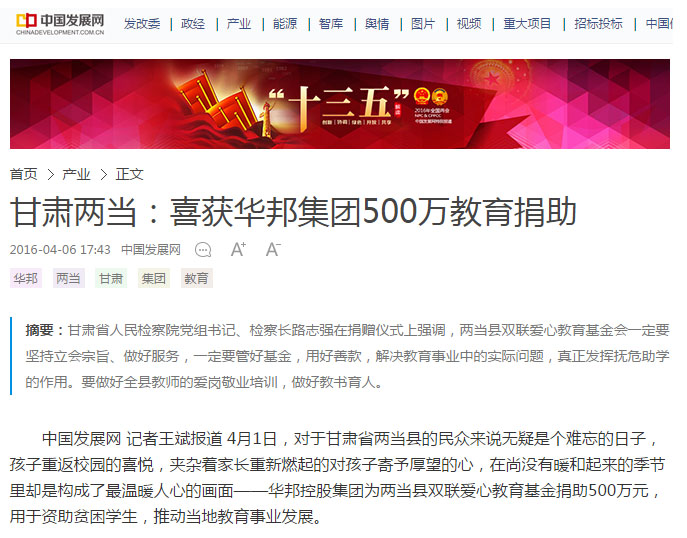Decrease font size with A- icon
The image size is (687, 538).
[273, 249]
